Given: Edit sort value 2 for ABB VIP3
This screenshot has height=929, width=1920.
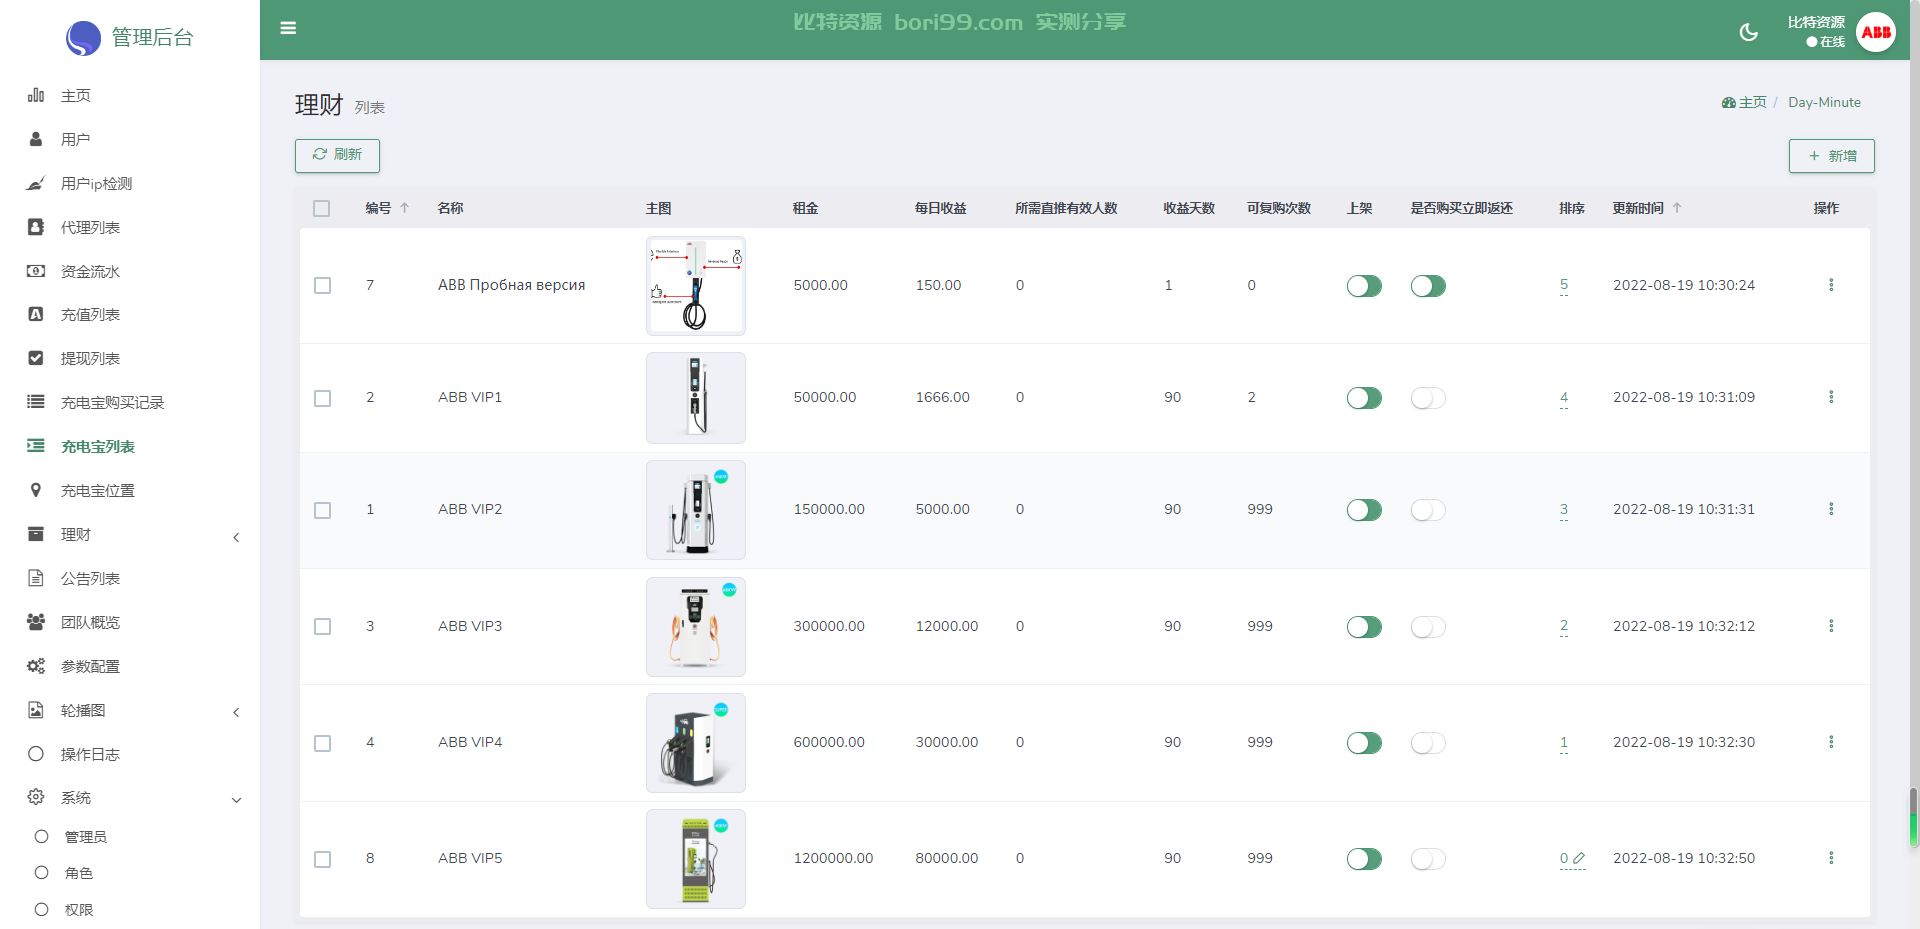Looking at the screenshot, I should [x=1564, y=627].
